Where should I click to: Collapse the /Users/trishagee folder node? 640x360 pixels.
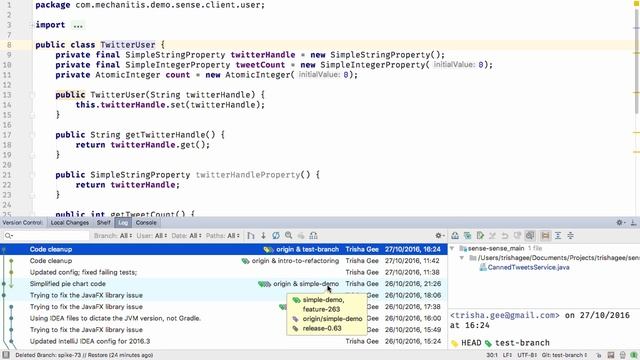click(x=462, y=258)
